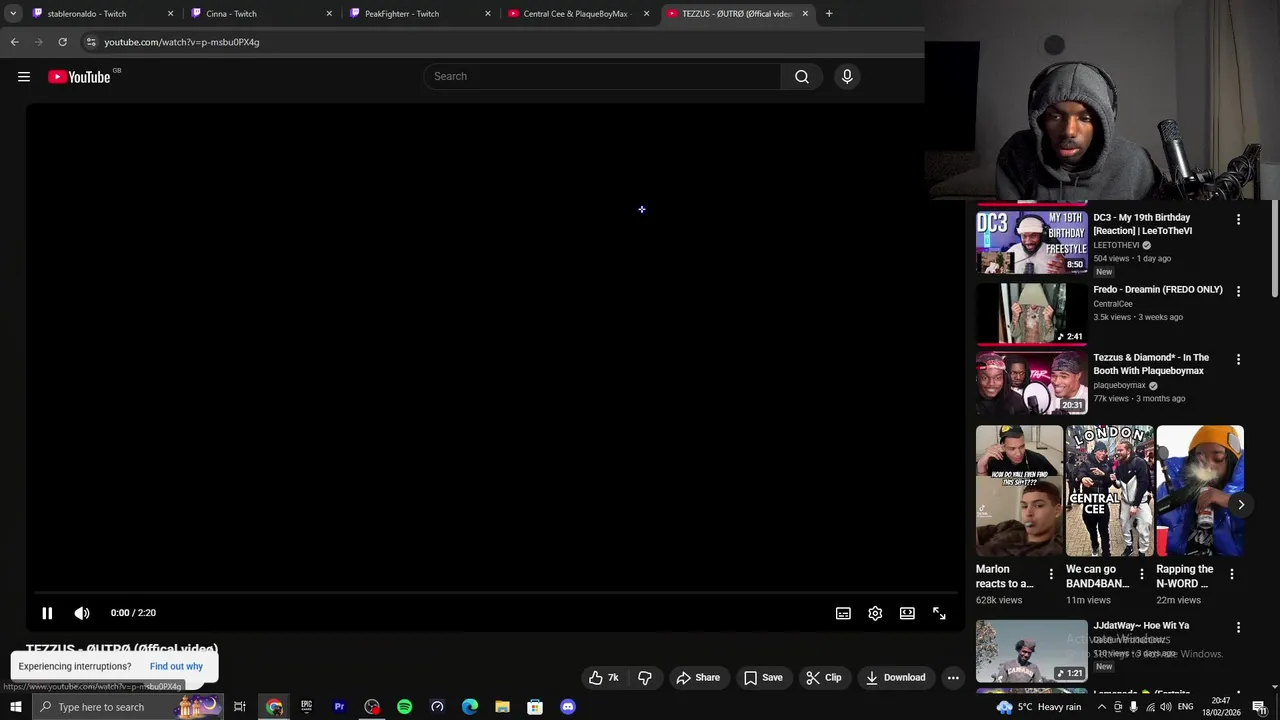Reload the YouTube page

62,42
